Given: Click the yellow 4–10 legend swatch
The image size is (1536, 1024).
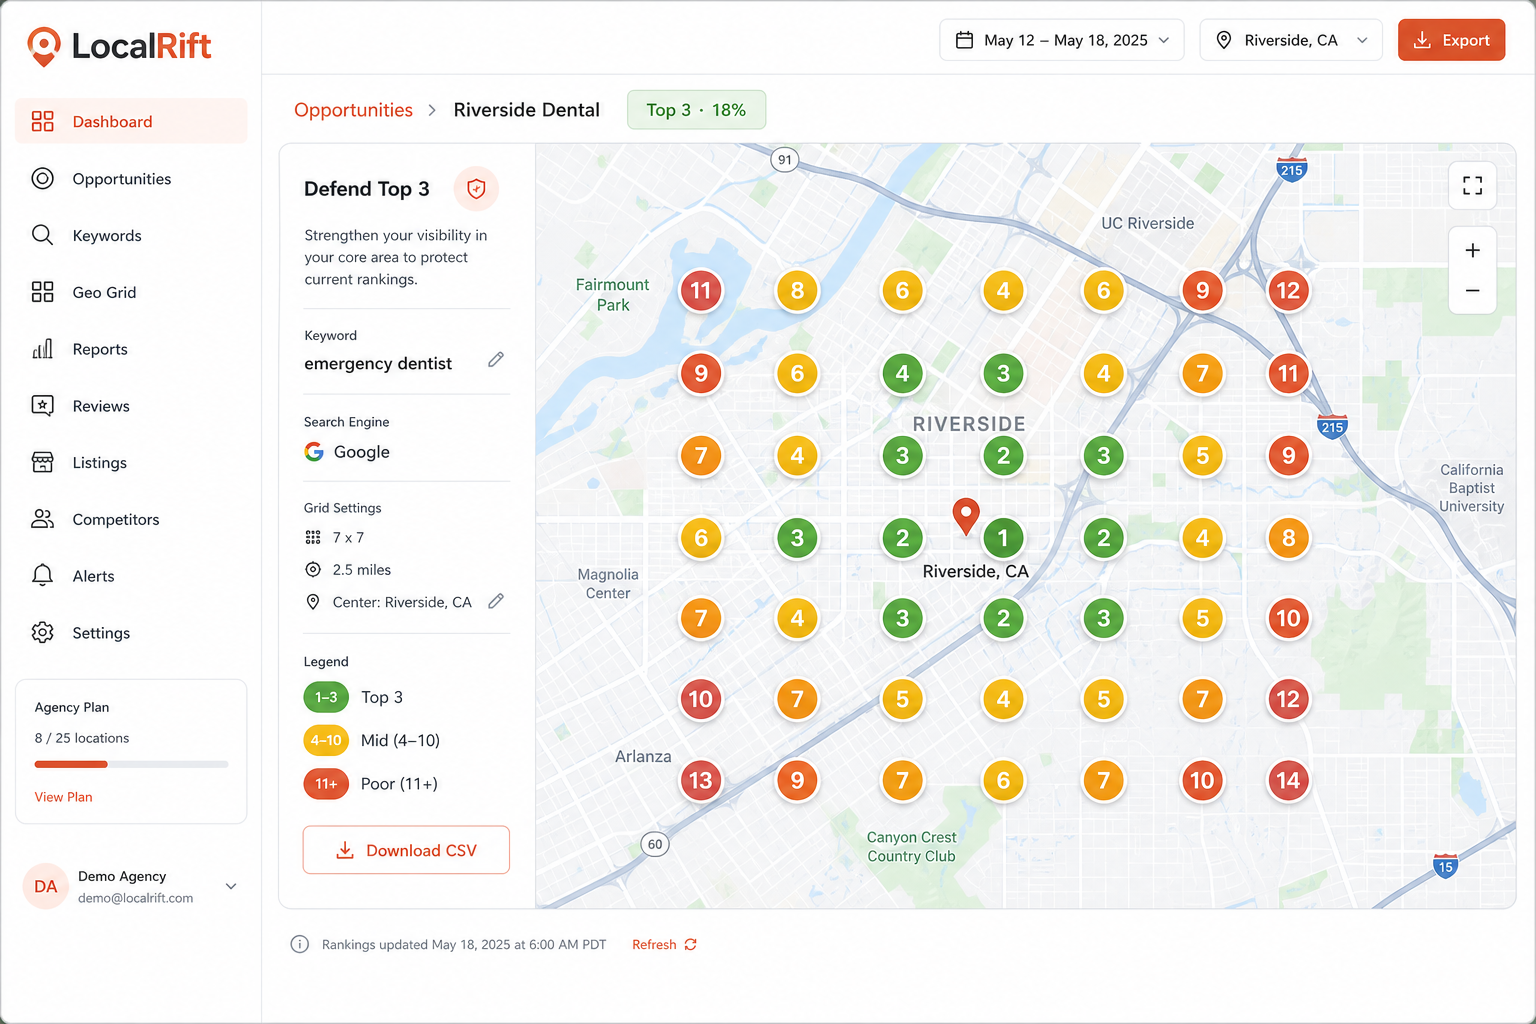Looking at the screenshot, I should click(x=326, y=740).
